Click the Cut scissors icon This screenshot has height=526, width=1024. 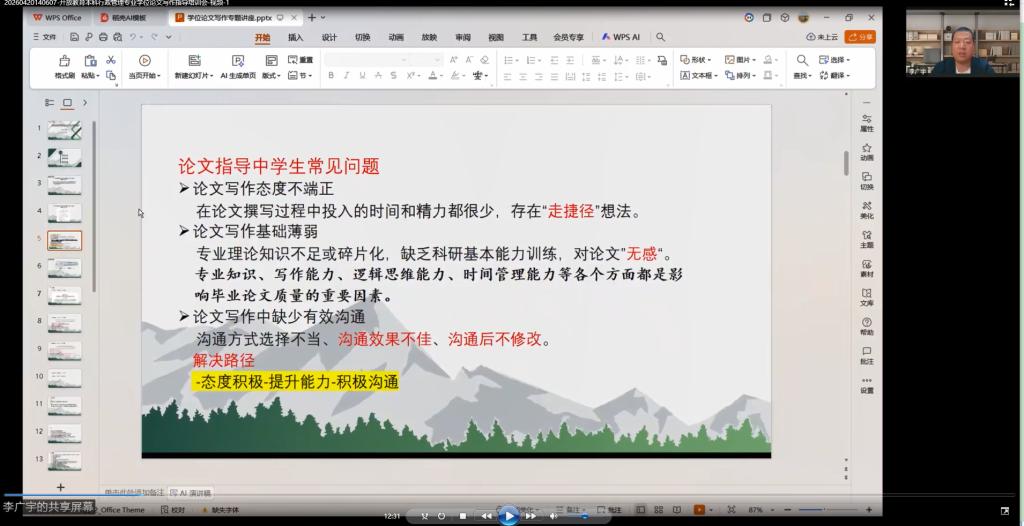[x=111, y=60]
